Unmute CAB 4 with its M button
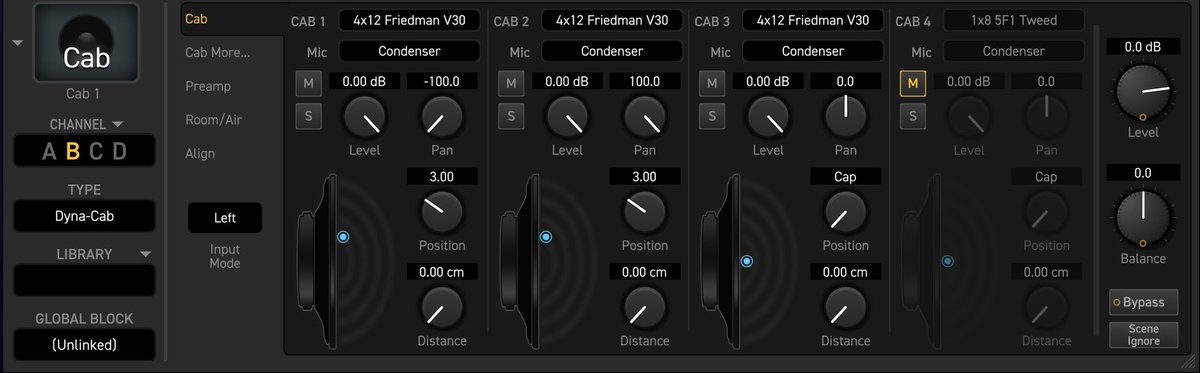This screenshot has height=373, width=1200. [913, 84]
